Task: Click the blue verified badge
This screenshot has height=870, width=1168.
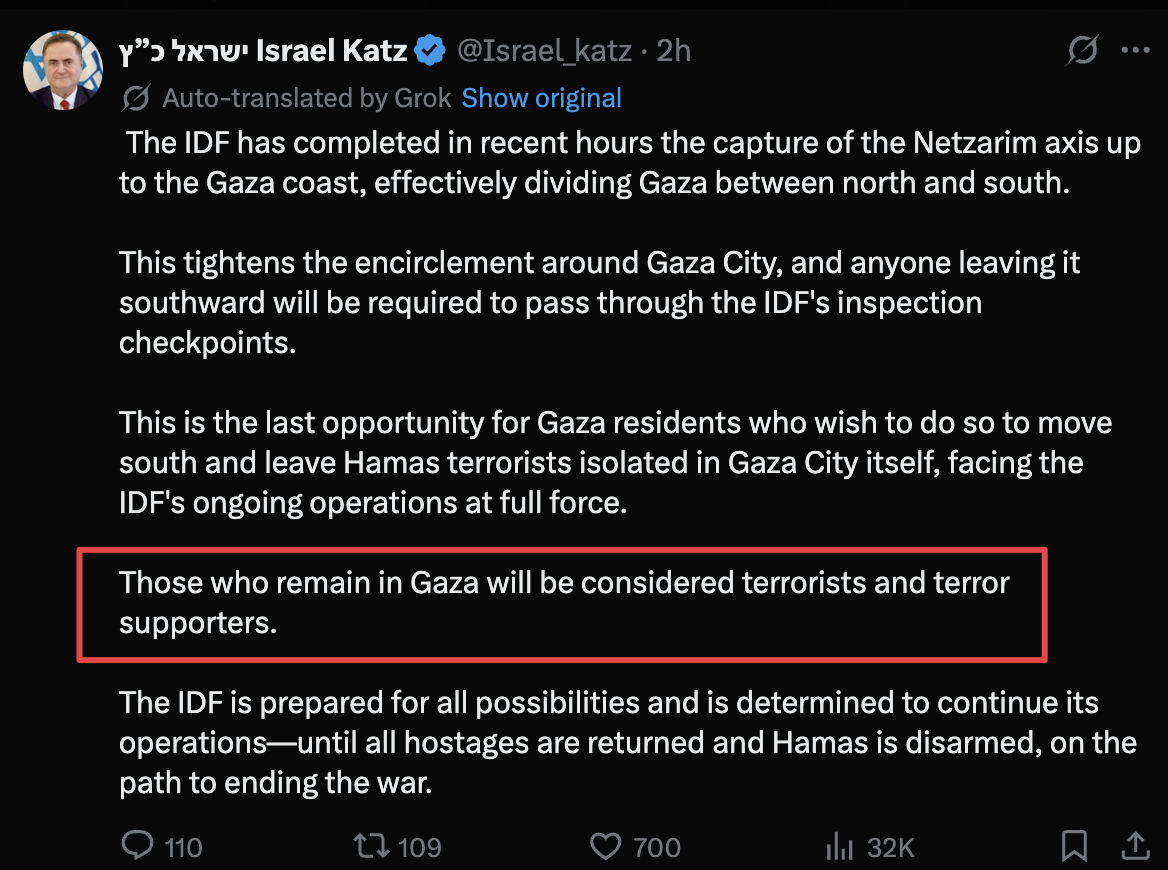Action: [x=430, y=50]
